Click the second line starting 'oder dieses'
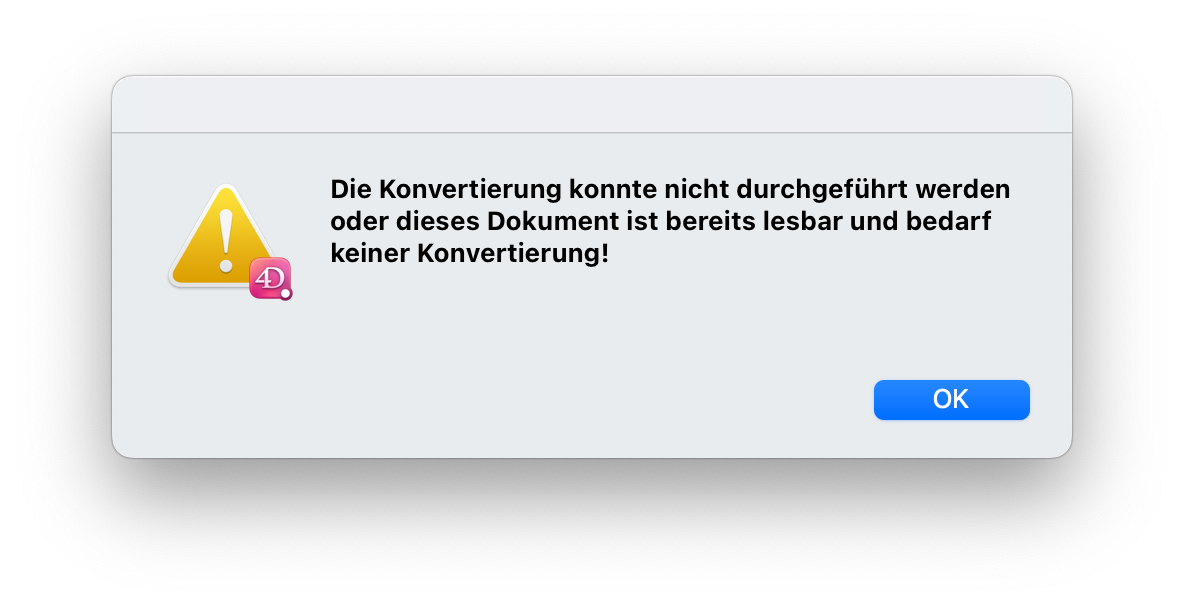 click(661, 221)
